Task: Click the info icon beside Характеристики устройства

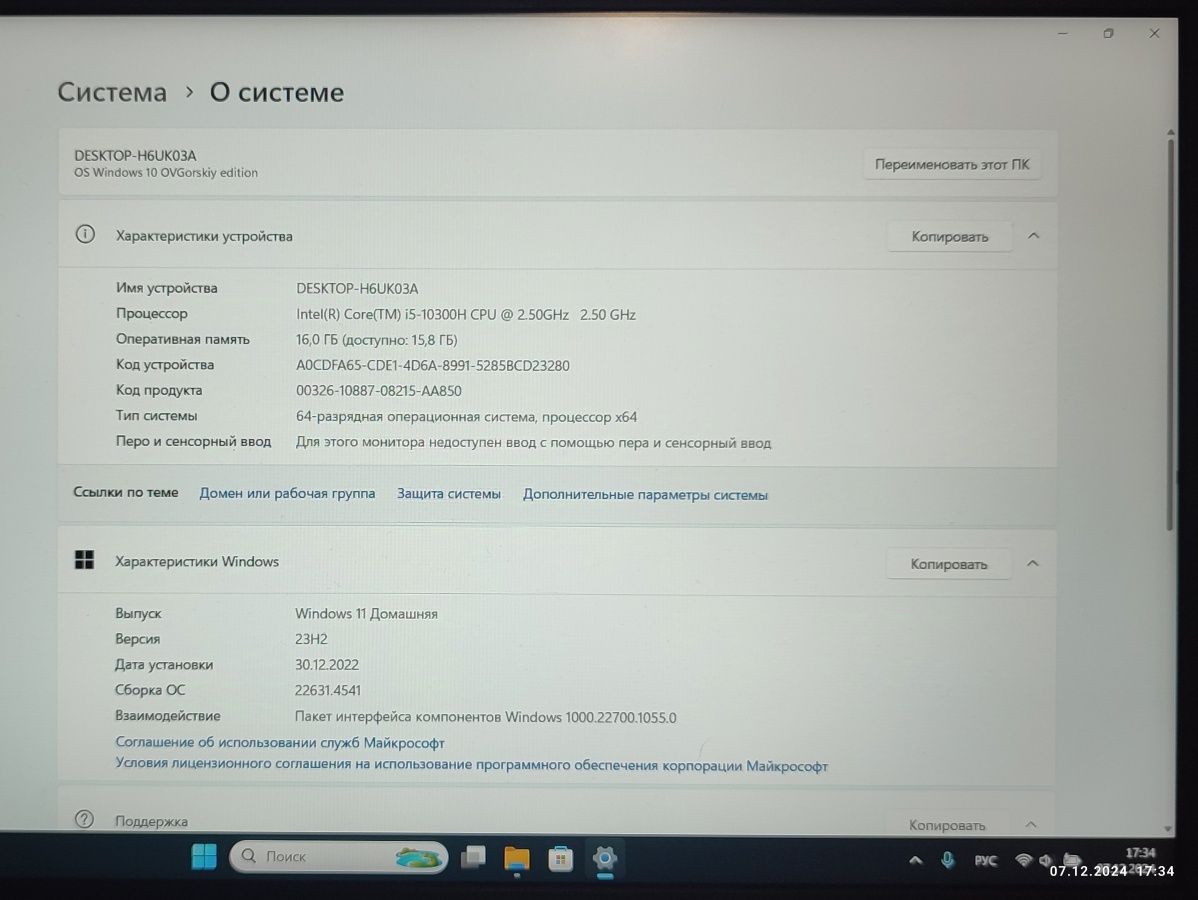Action: (85, 235)
